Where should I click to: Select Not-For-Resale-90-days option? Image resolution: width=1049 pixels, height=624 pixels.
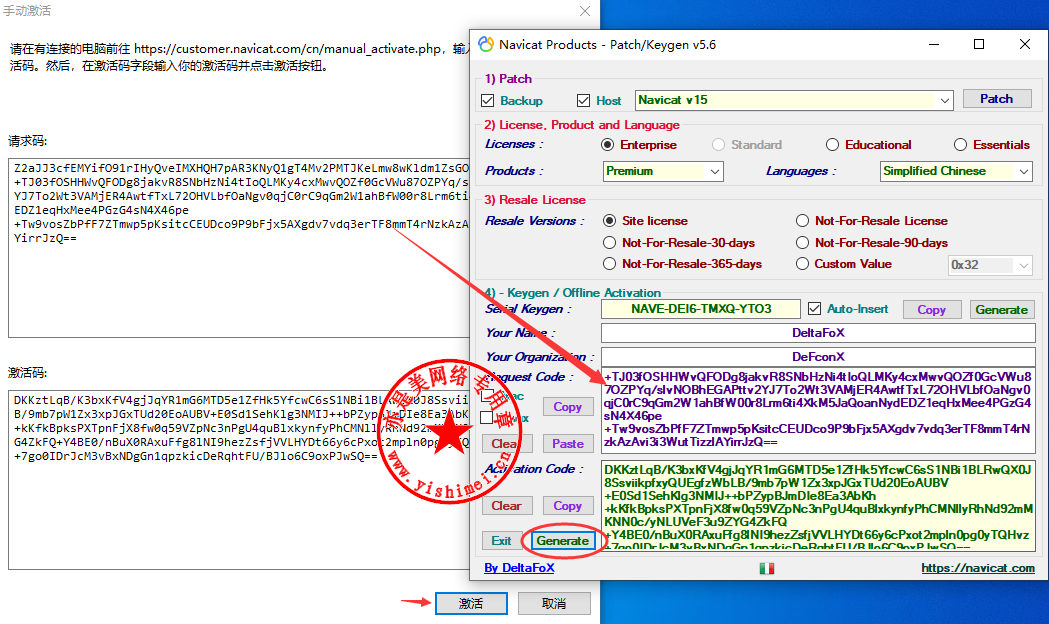[x=802, y=242]
